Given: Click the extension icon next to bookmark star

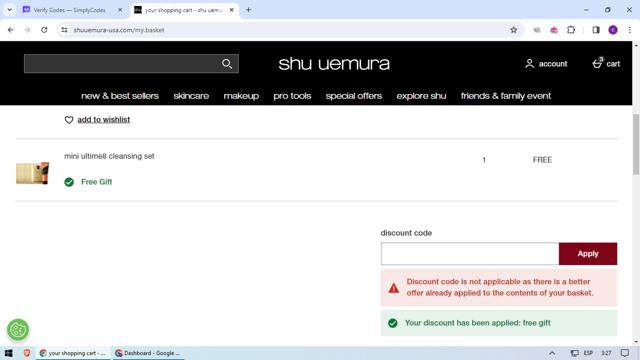Looking at the screenshot, I should (537, 30).
